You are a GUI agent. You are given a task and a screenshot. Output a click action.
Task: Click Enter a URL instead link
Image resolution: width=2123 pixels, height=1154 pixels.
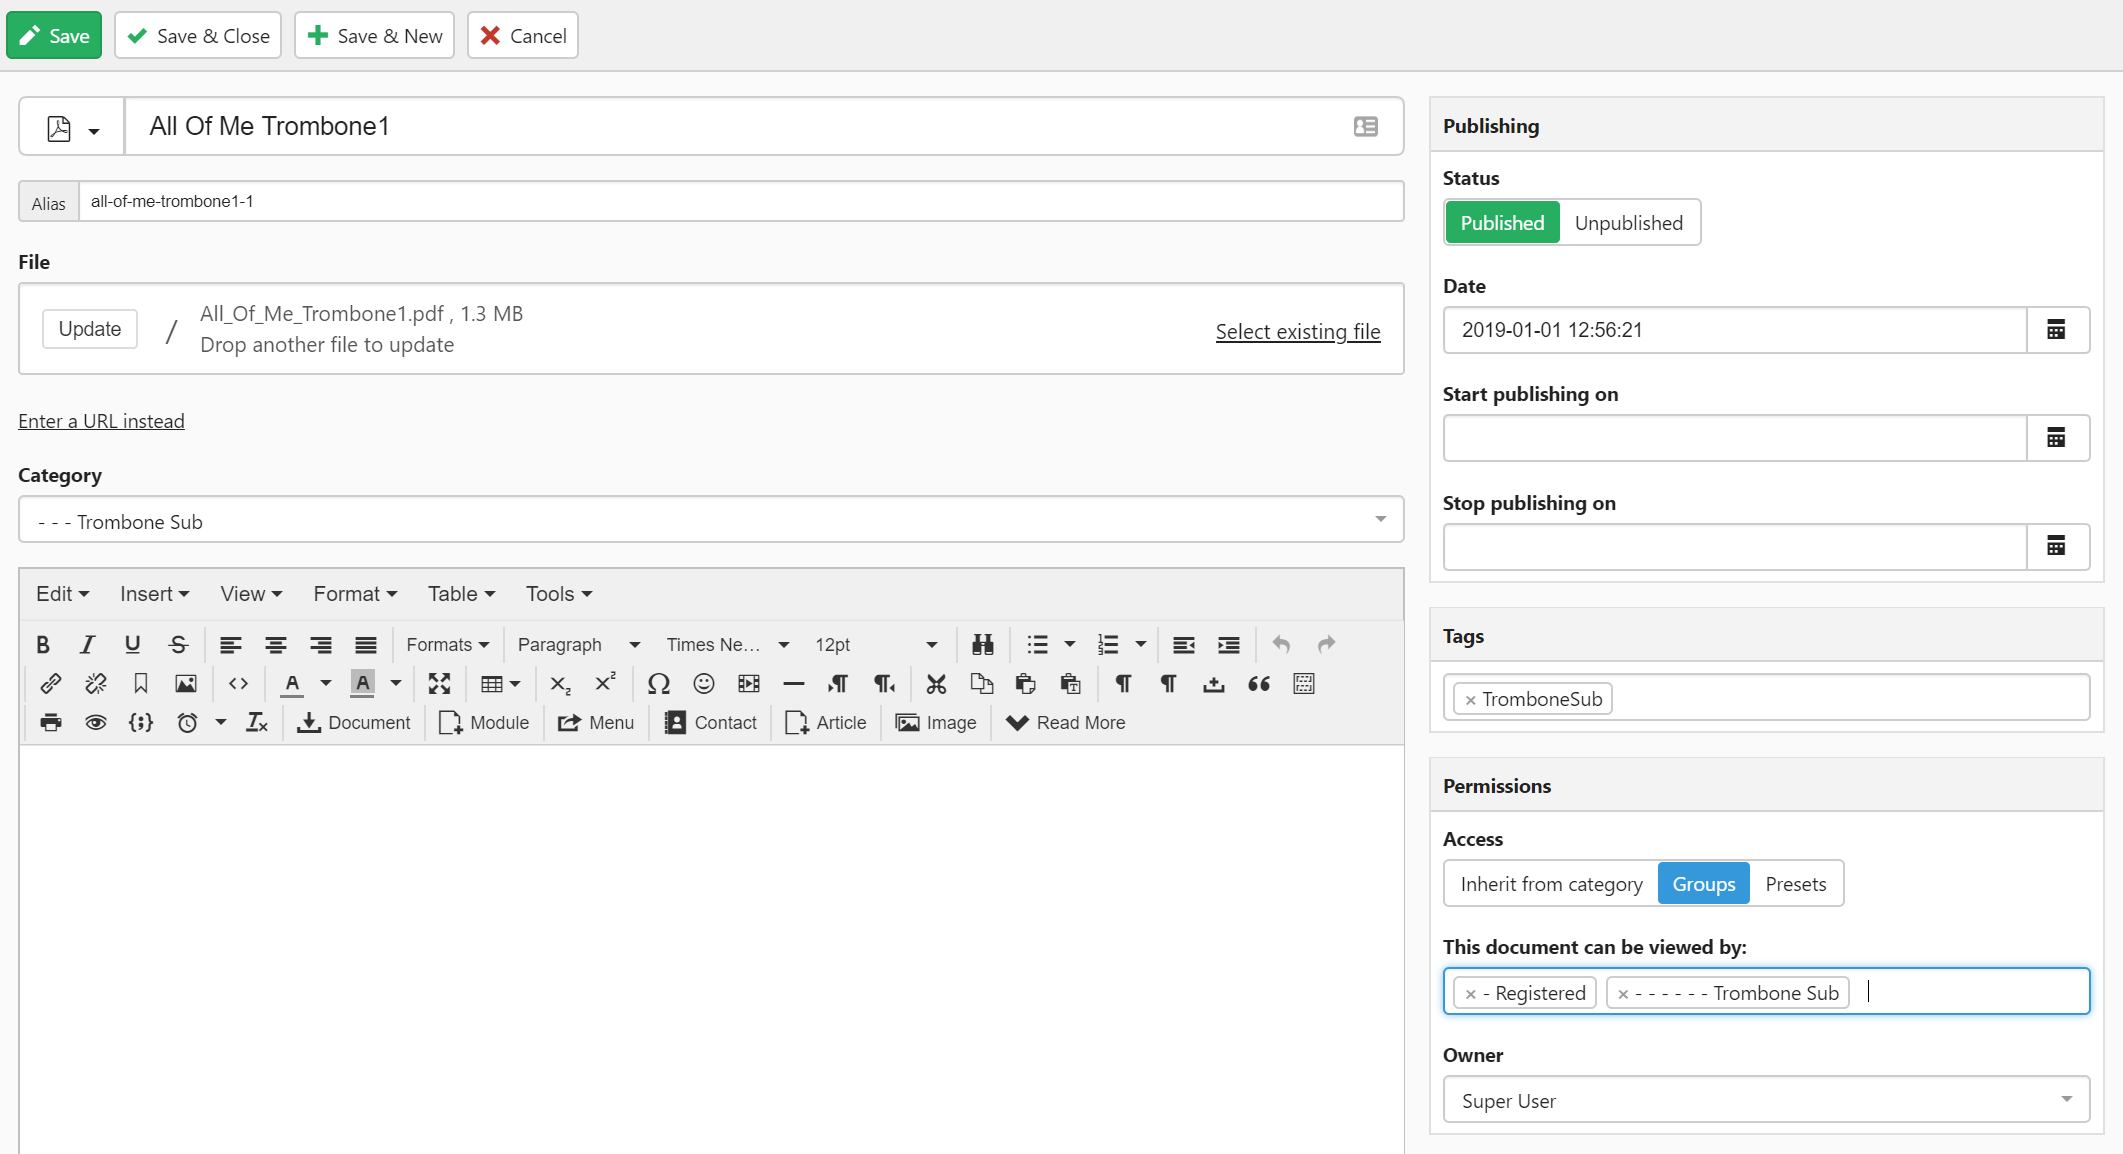point(99,421)
